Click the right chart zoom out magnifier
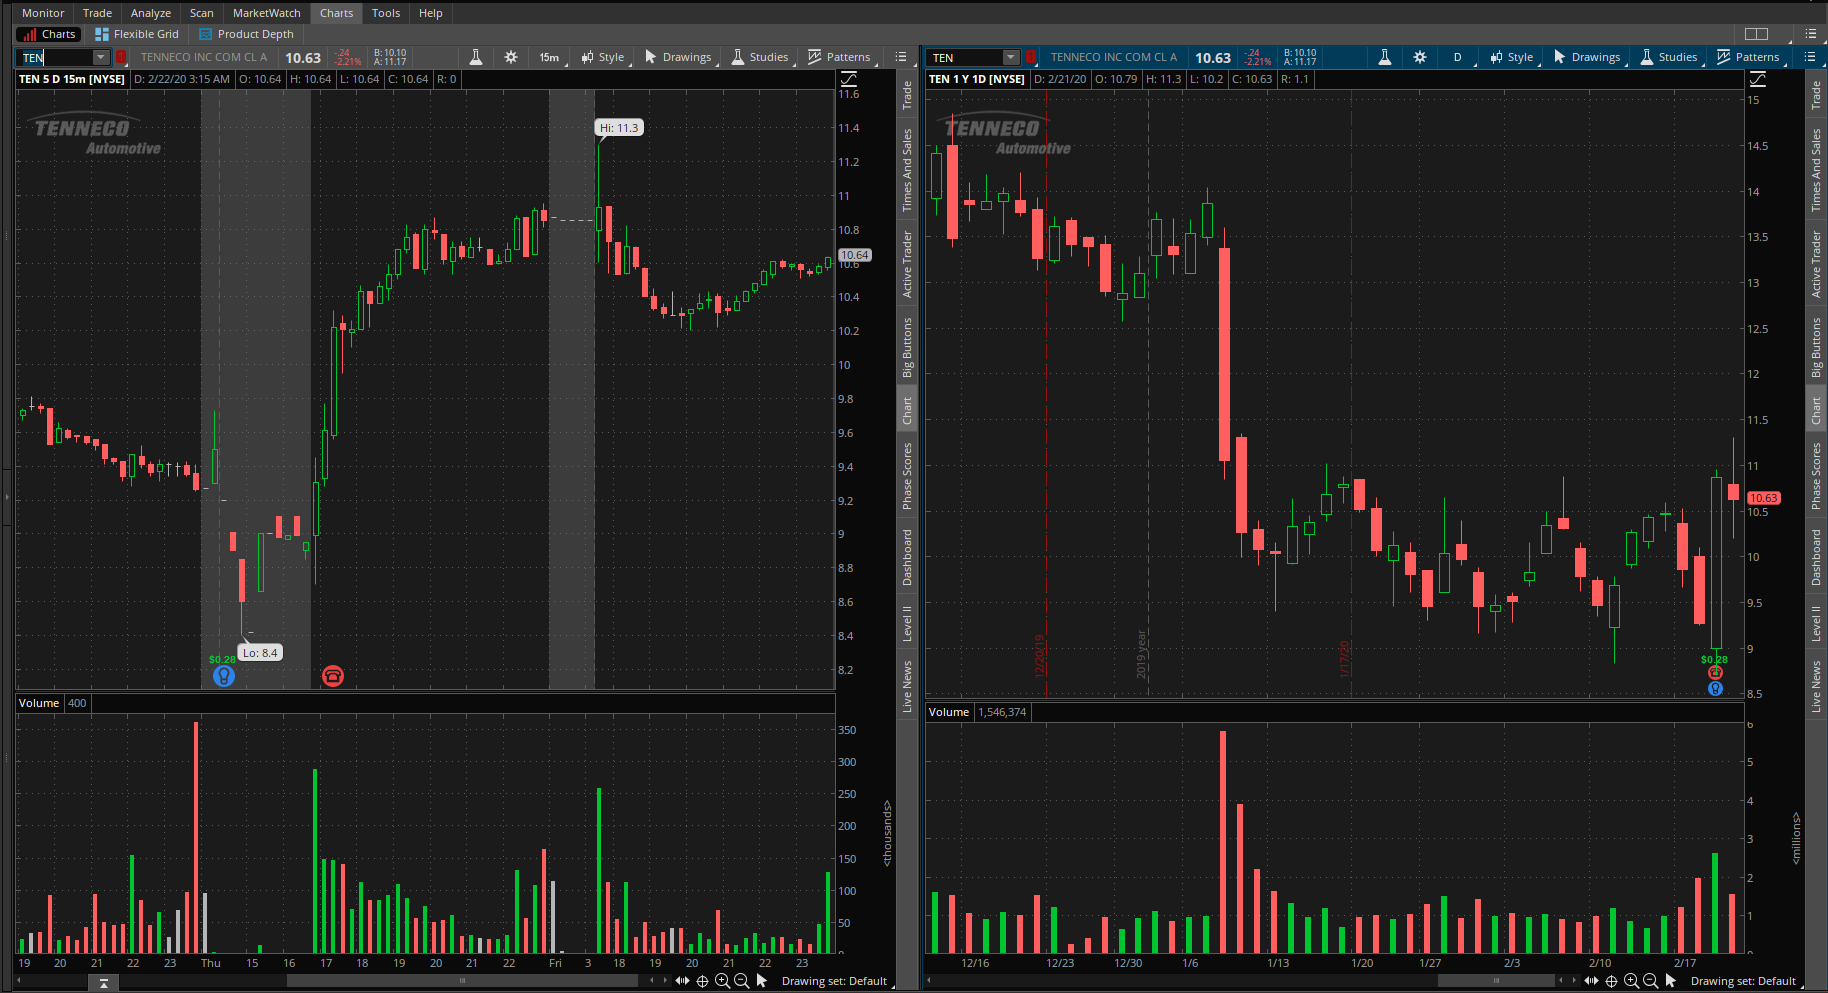The width and height of the screenshot is (1828, 993). click(x=1650, y=981)
